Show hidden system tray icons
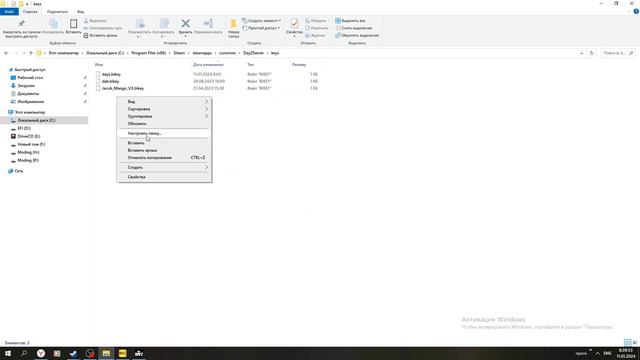This screenshot has height=360, width=640. click(x=597, y=353)
